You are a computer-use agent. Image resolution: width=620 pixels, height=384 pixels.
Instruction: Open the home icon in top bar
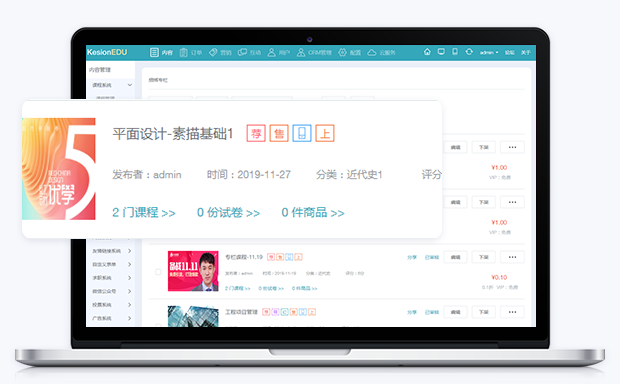427,52
